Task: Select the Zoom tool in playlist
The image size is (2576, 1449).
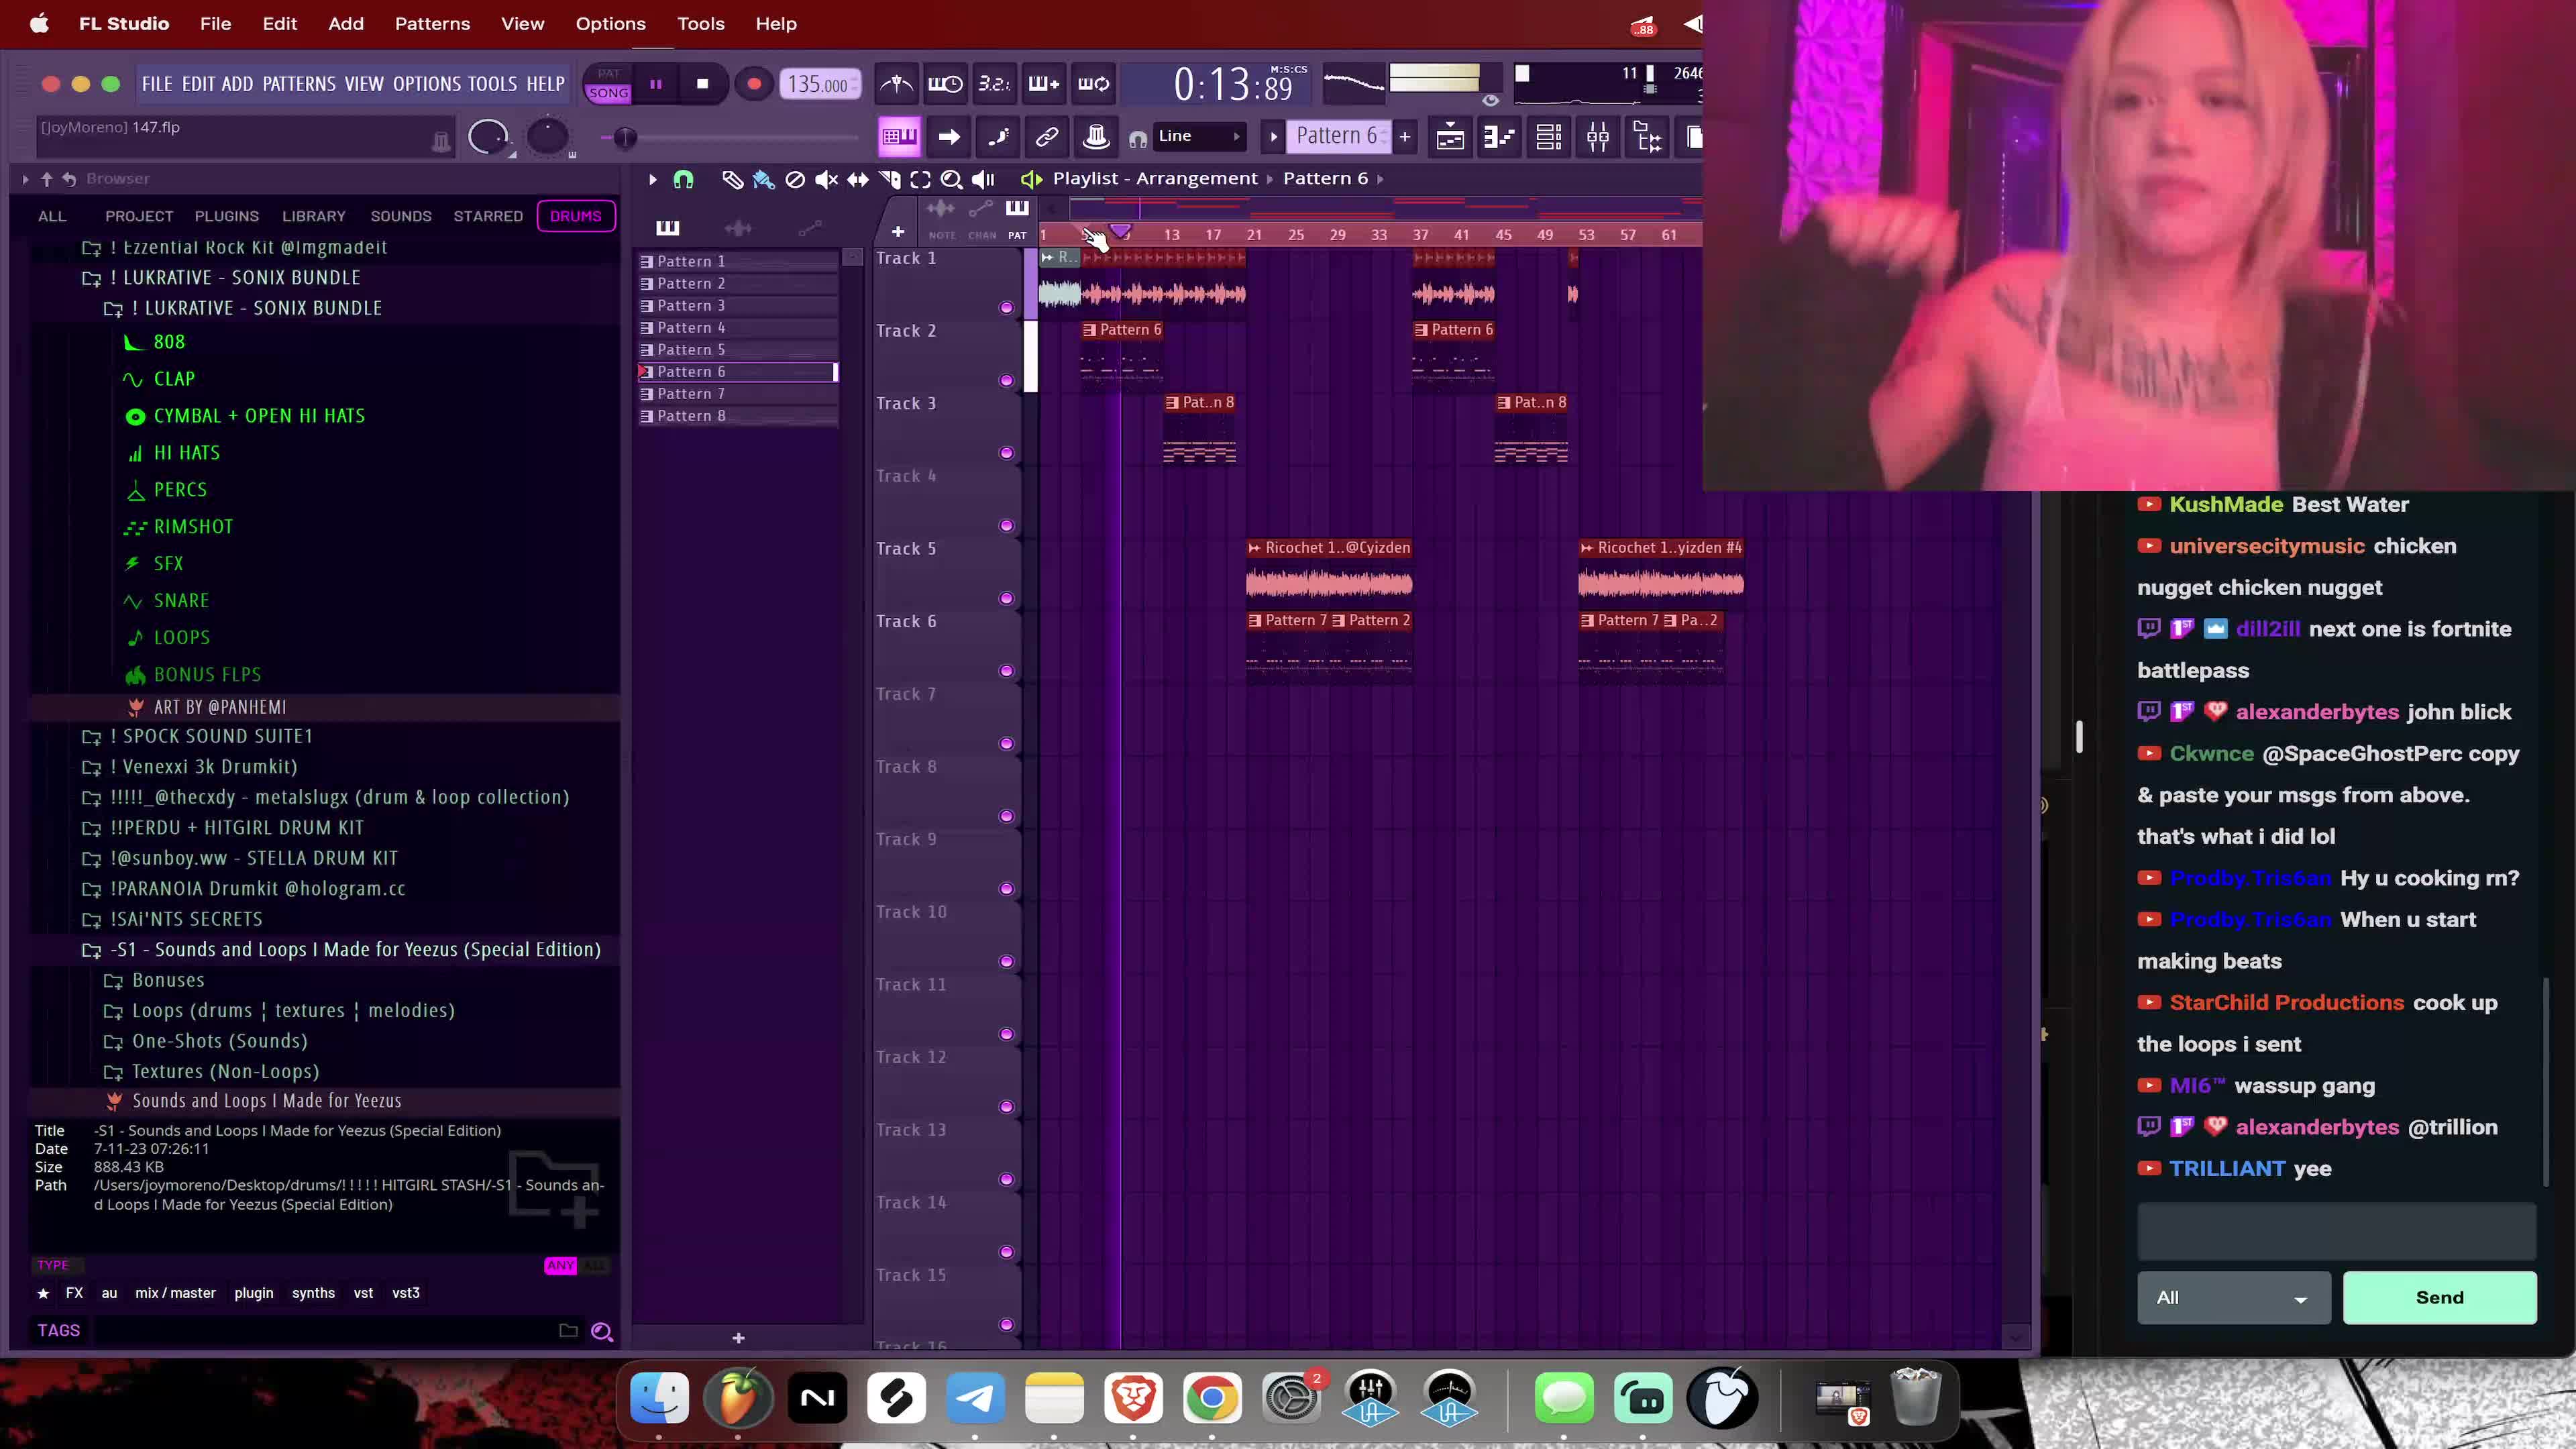Action: 952,179
